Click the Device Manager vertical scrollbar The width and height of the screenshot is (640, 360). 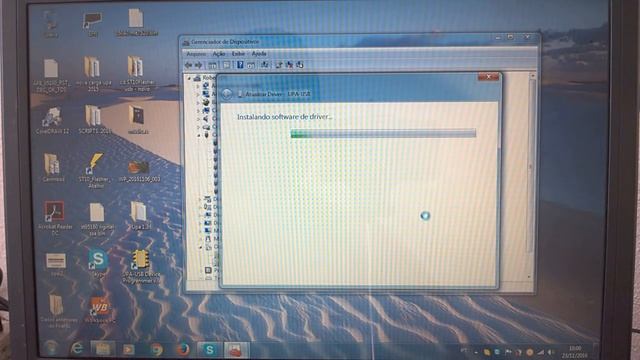(532, 176)
